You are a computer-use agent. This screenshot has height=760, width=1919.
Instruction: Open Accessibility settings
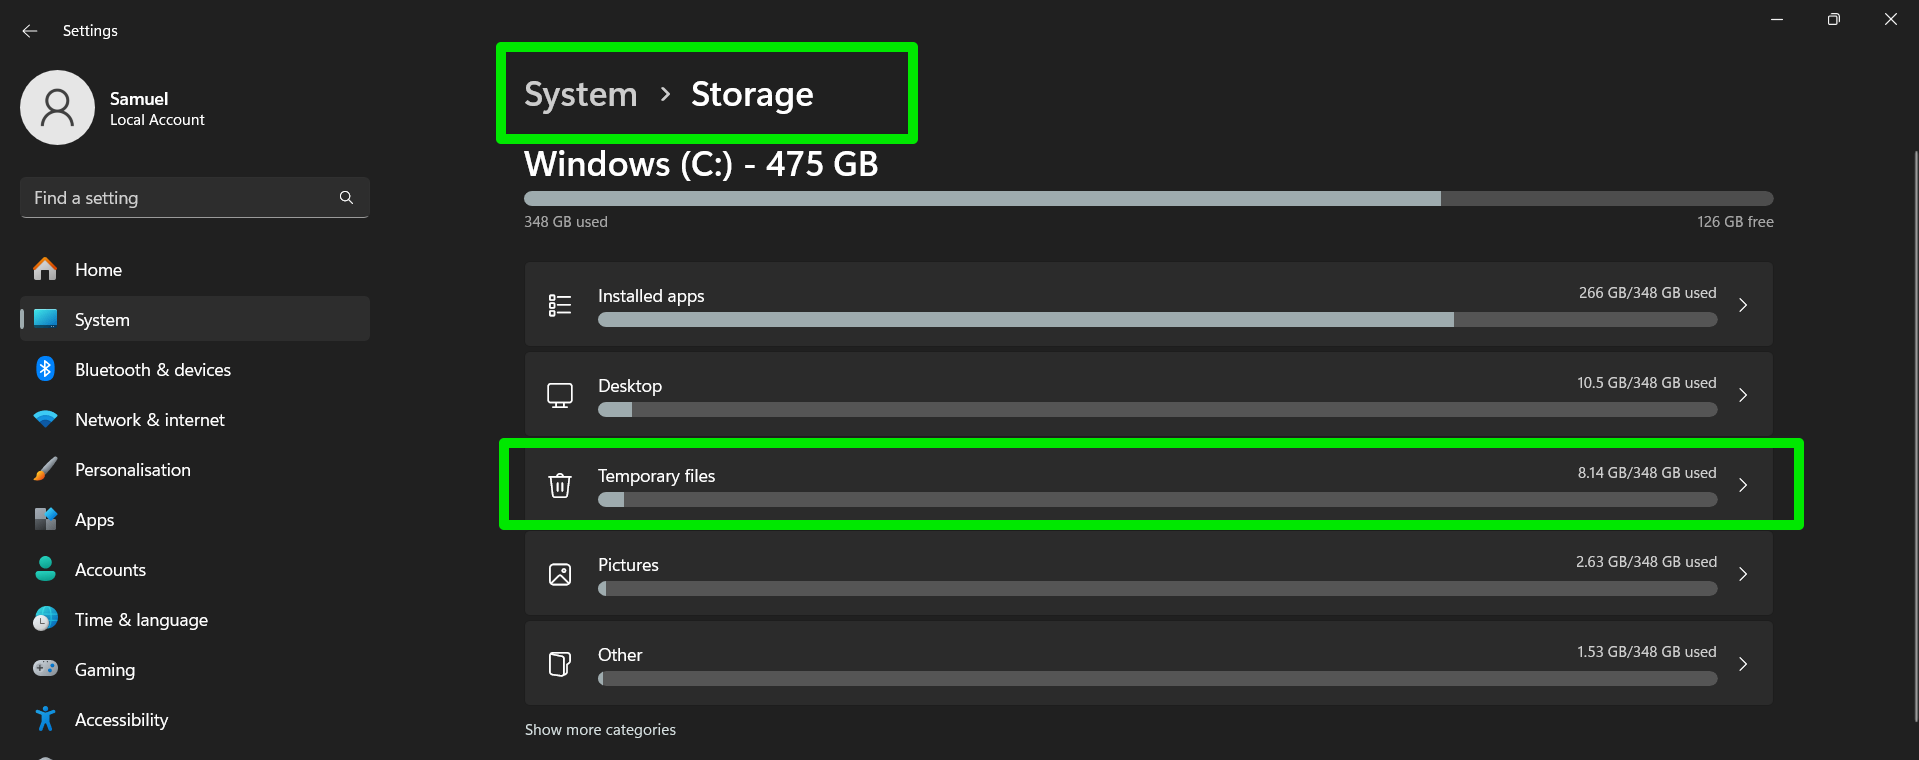point(121,720)
